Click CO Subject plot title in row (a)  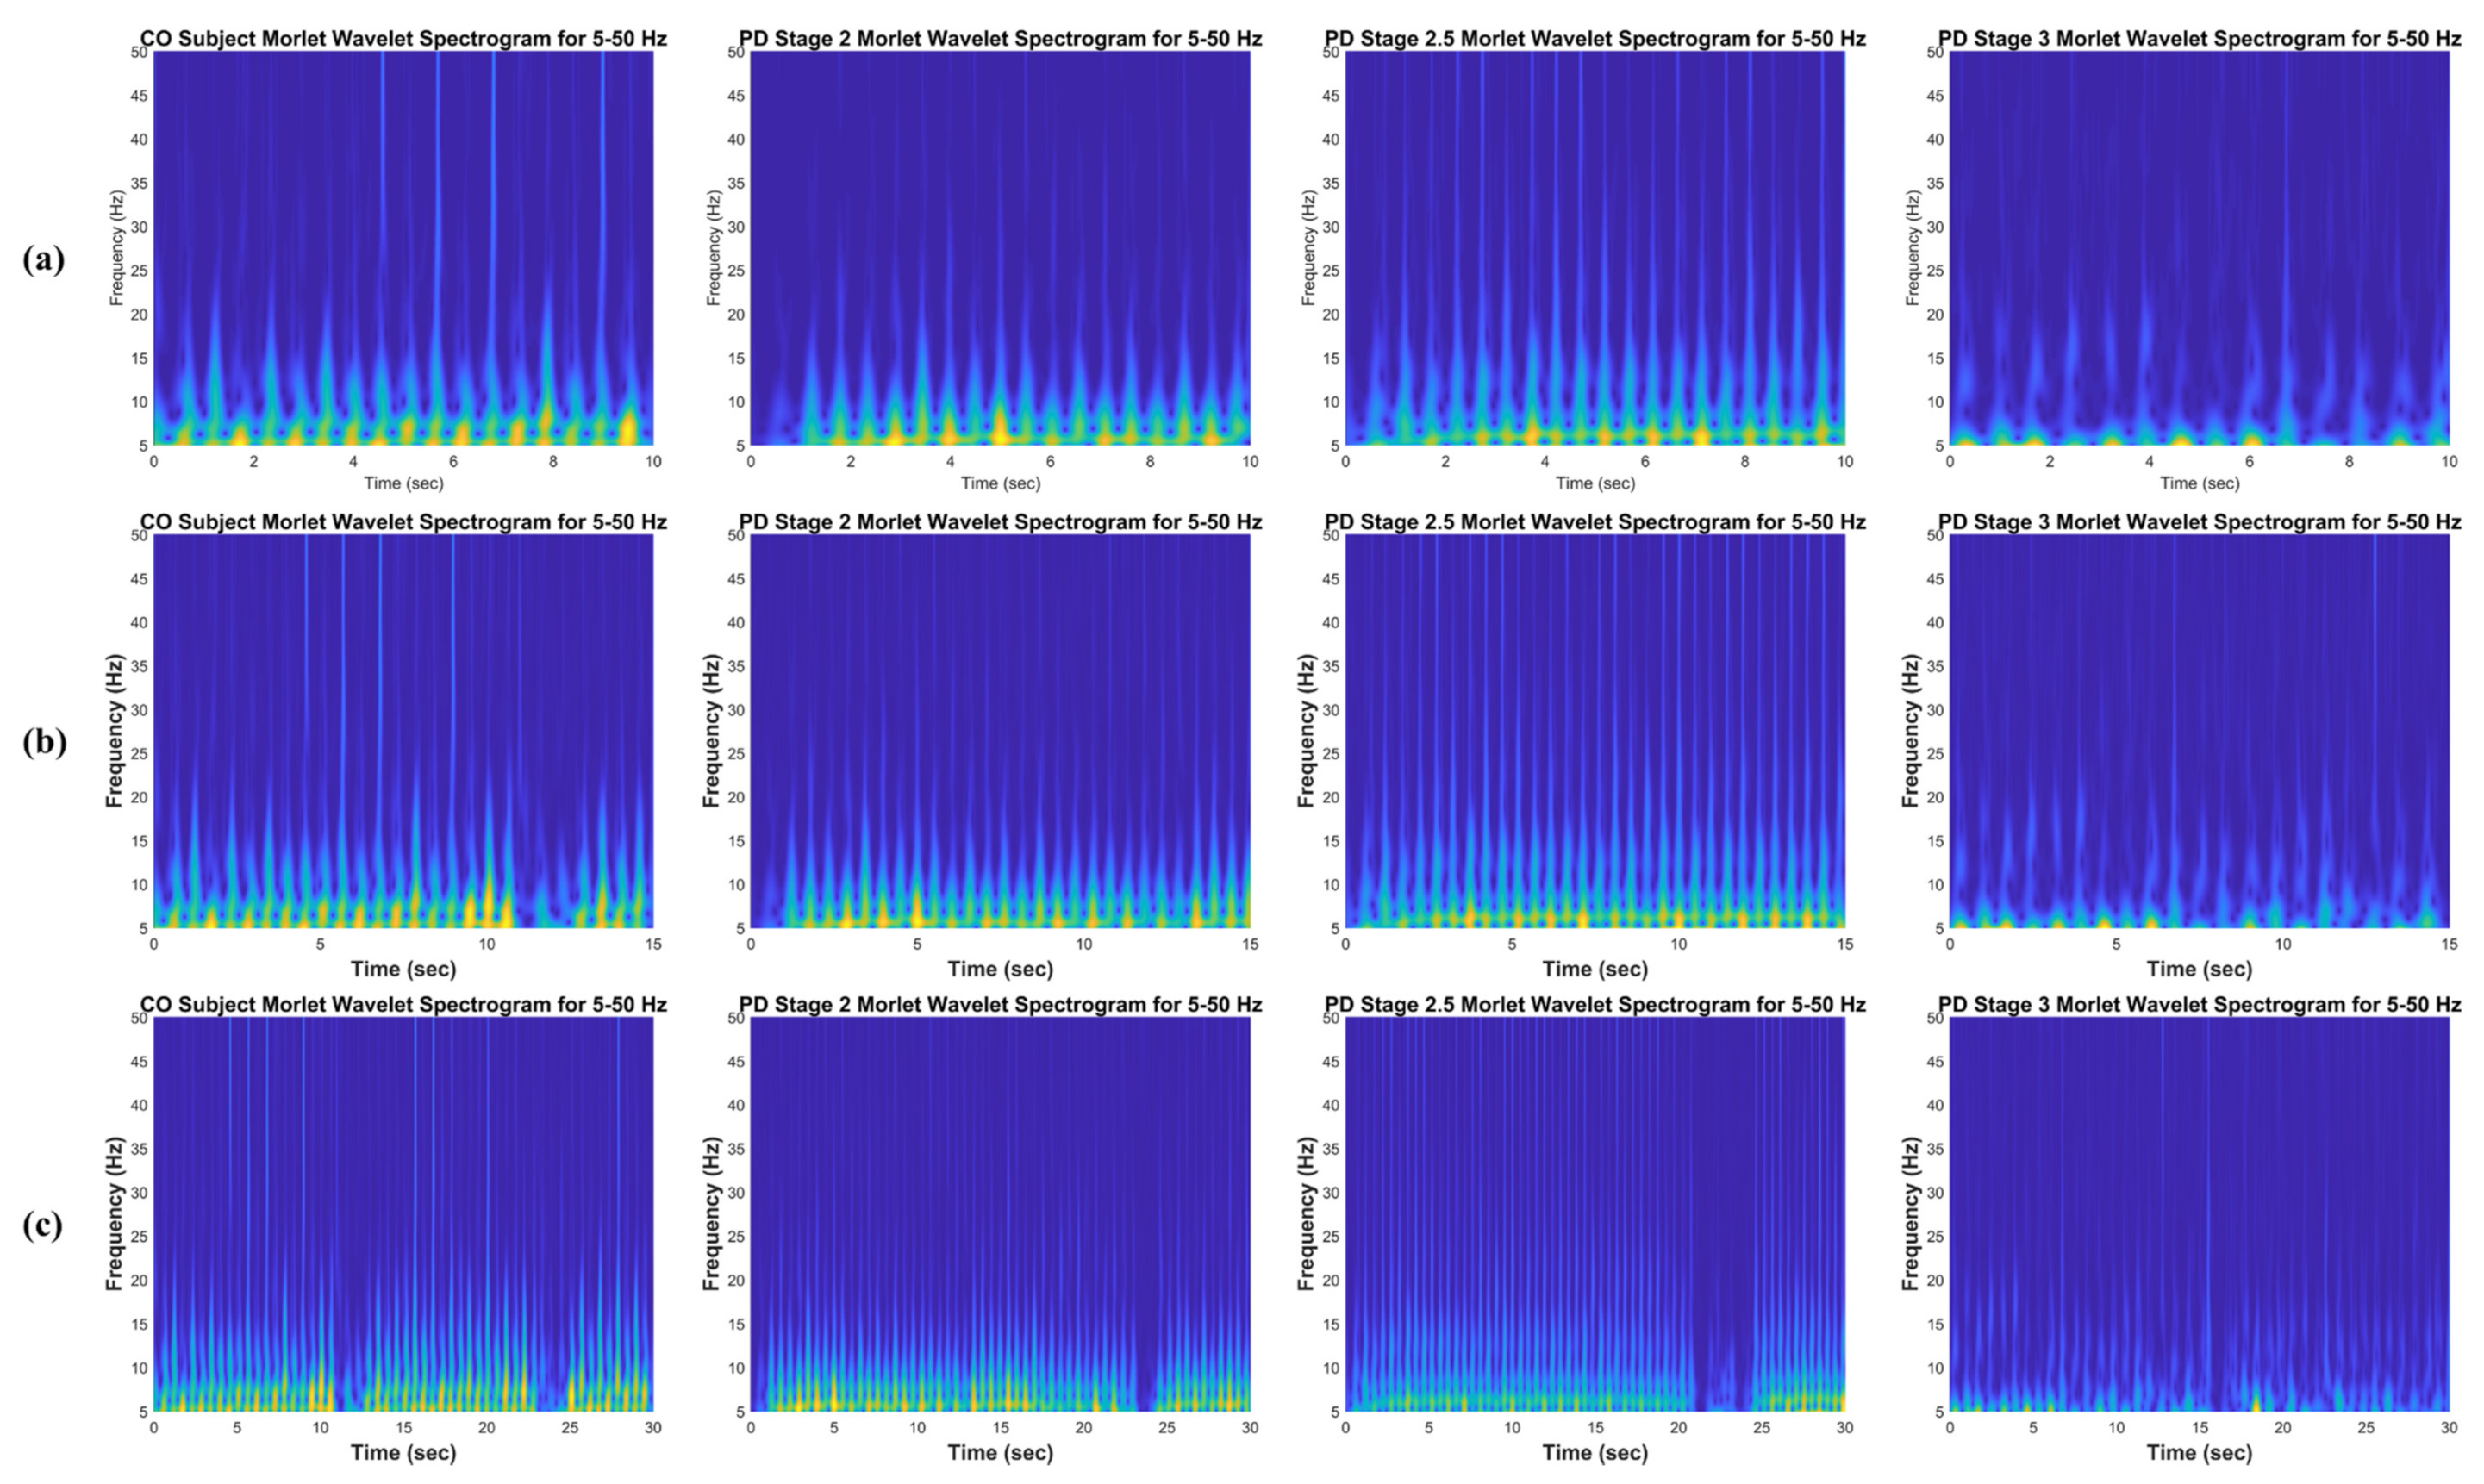[x=403, y=39]
